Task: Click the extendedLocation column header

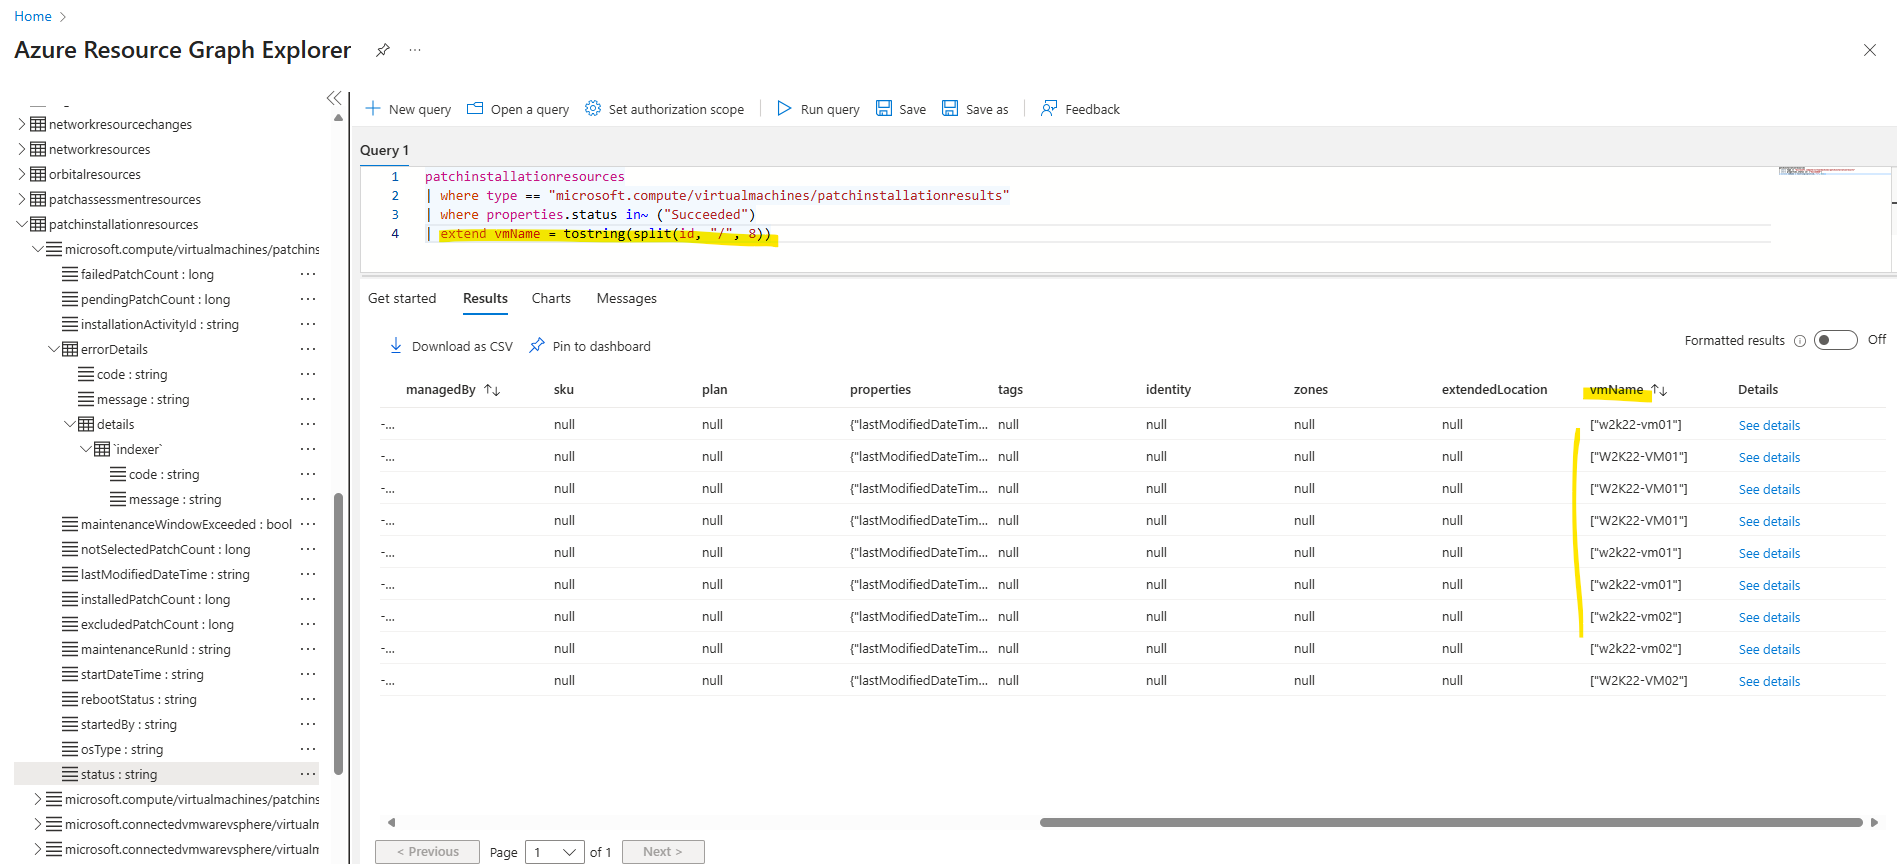Action: (x=1494, y=390)
